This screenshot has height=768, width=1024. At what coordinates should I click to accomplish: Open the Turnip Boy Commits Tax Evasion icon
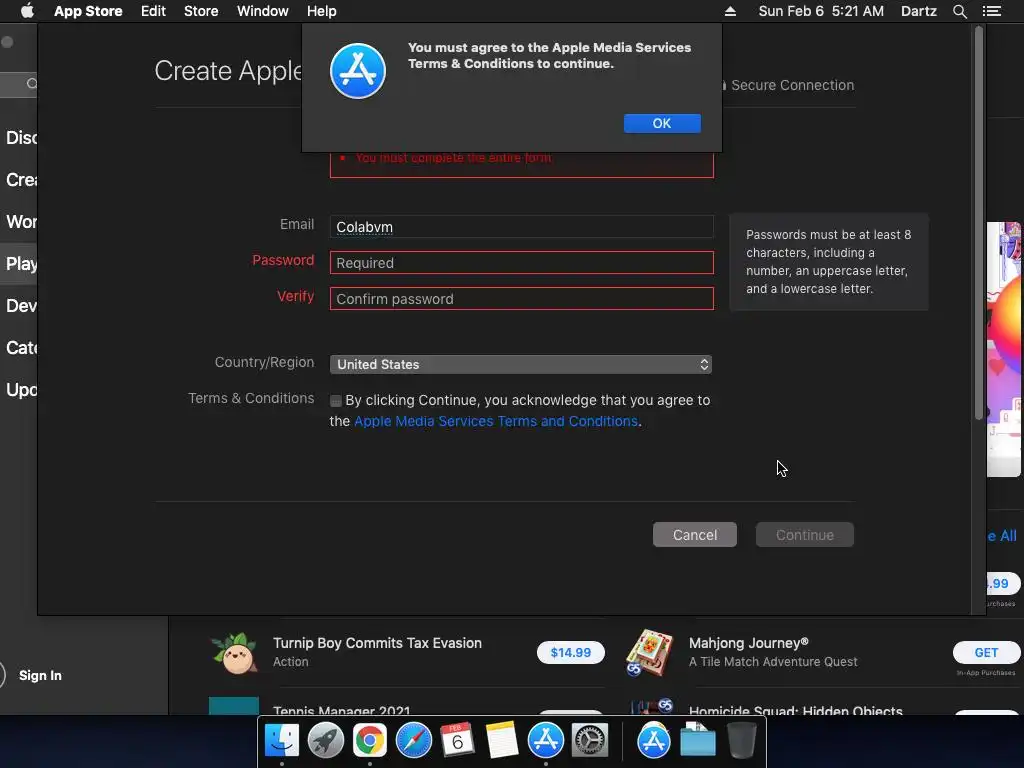pyautogui.click(x=234, y=653)
